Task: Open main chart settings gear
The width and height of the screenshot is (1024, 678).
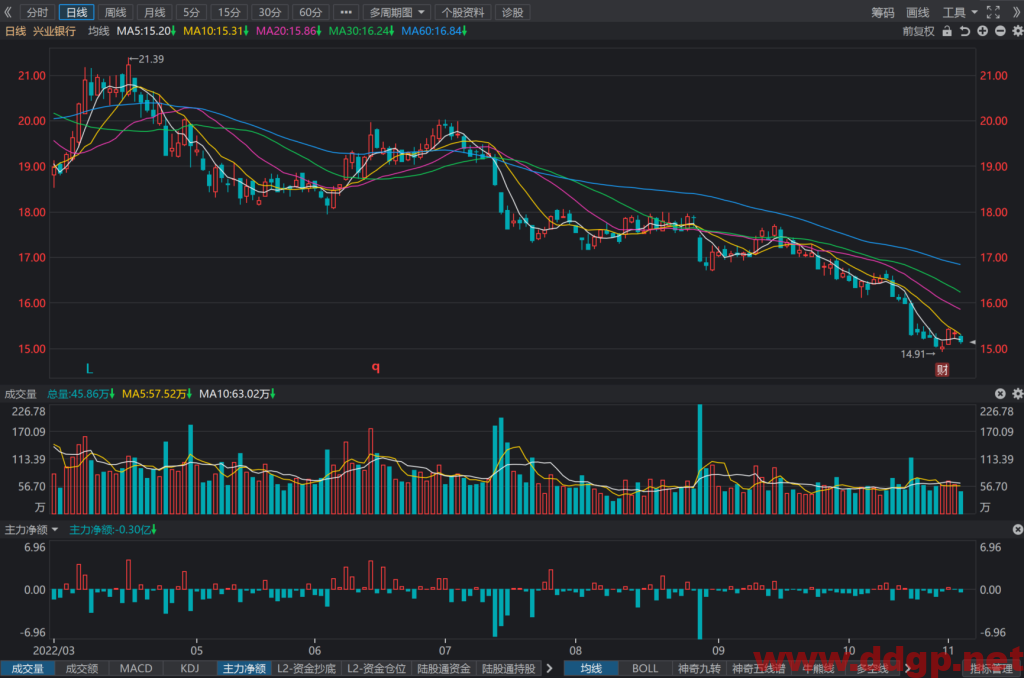Action: (1017, 31)
